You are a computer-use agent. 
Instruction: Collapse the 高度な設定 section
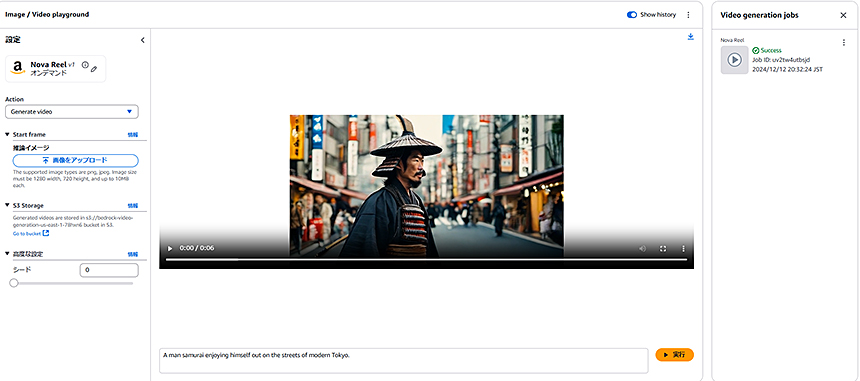point(7,254)
